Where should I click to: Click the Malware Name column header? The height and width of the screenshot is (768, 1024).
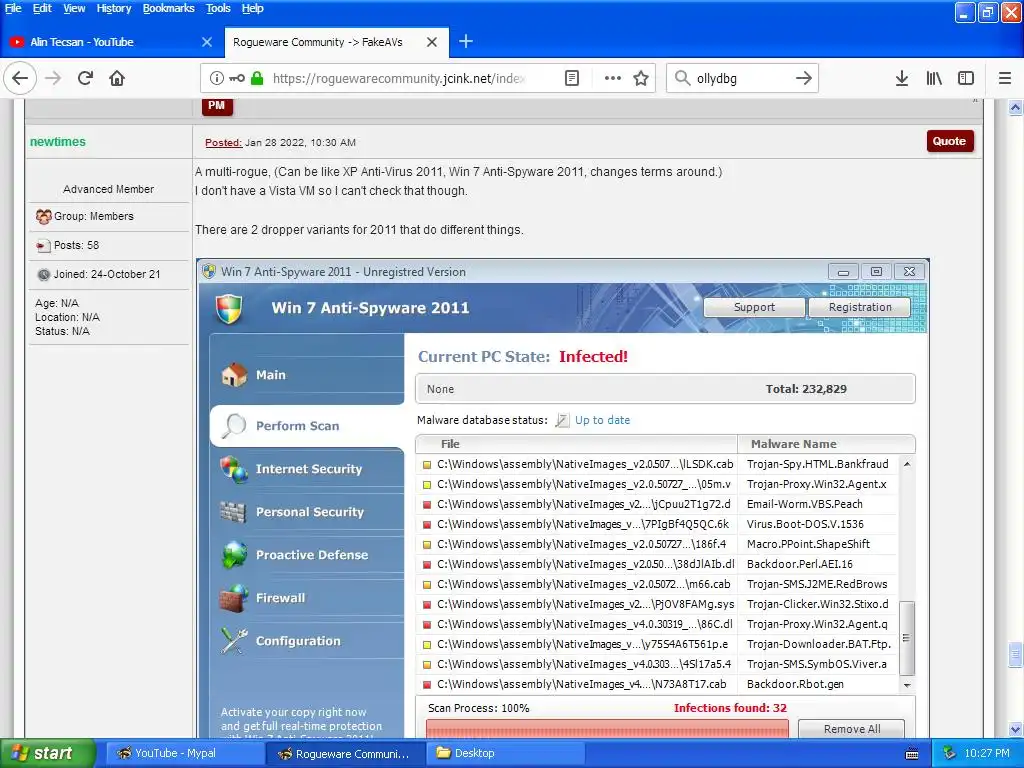click(826, 444)
